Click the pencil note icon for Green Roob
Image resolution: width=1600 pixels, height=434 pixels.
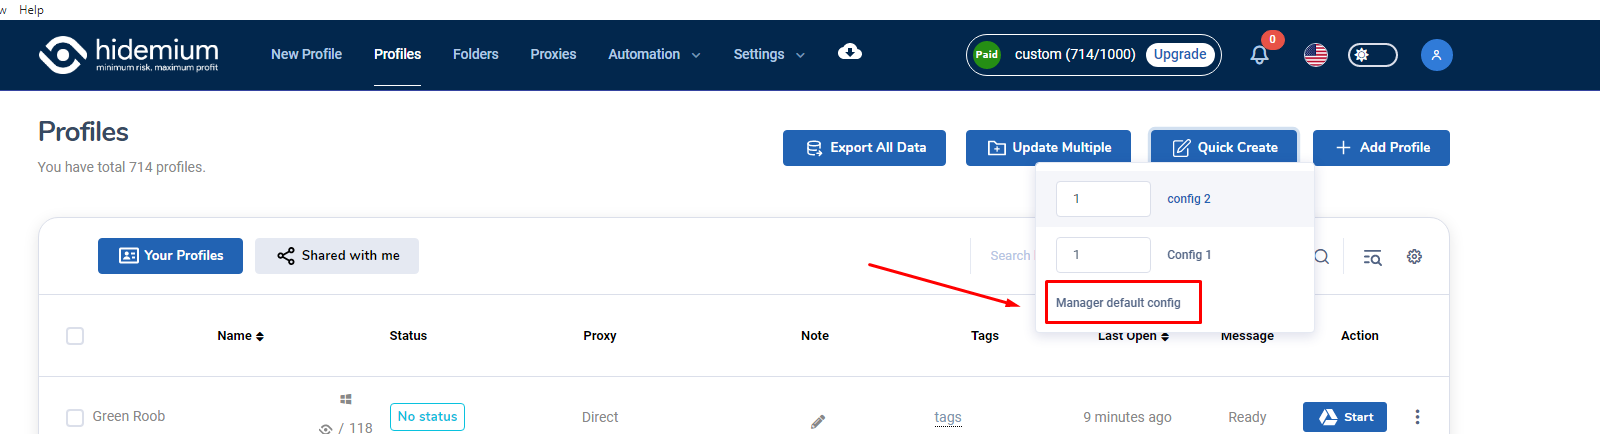click(817, 421)
